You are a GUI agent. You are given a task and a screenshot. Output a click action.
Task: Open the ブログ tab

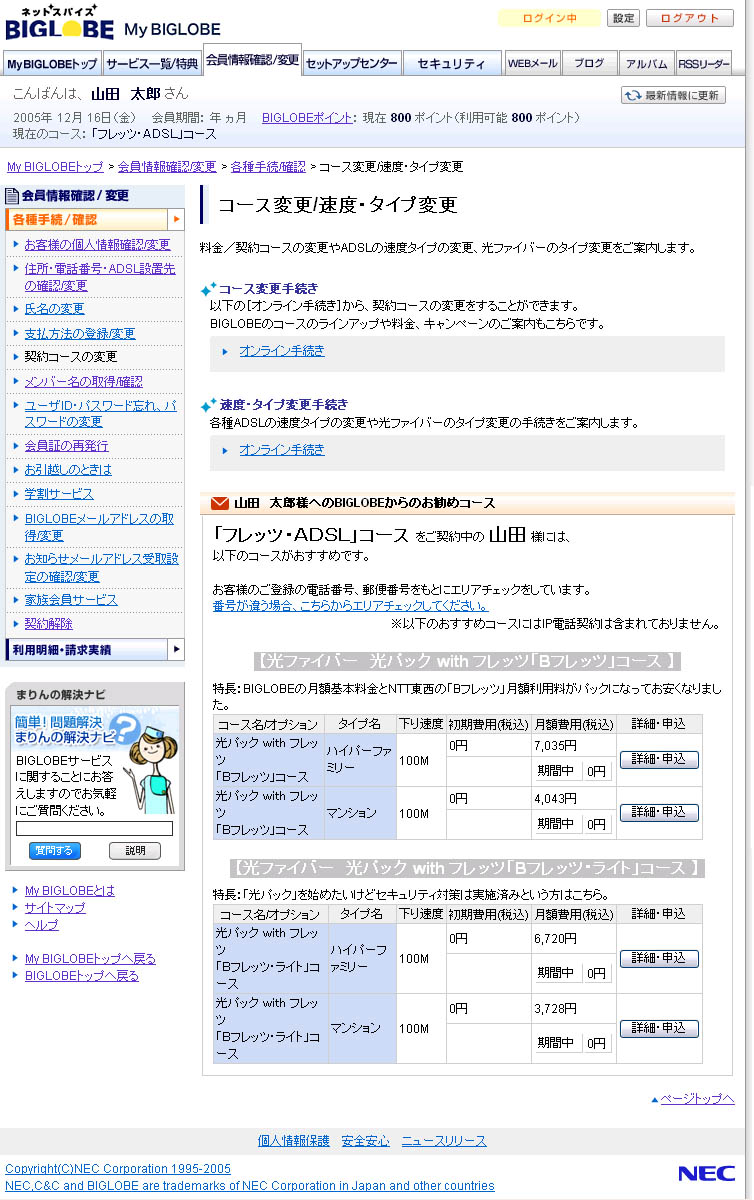[x=589, y=63]
